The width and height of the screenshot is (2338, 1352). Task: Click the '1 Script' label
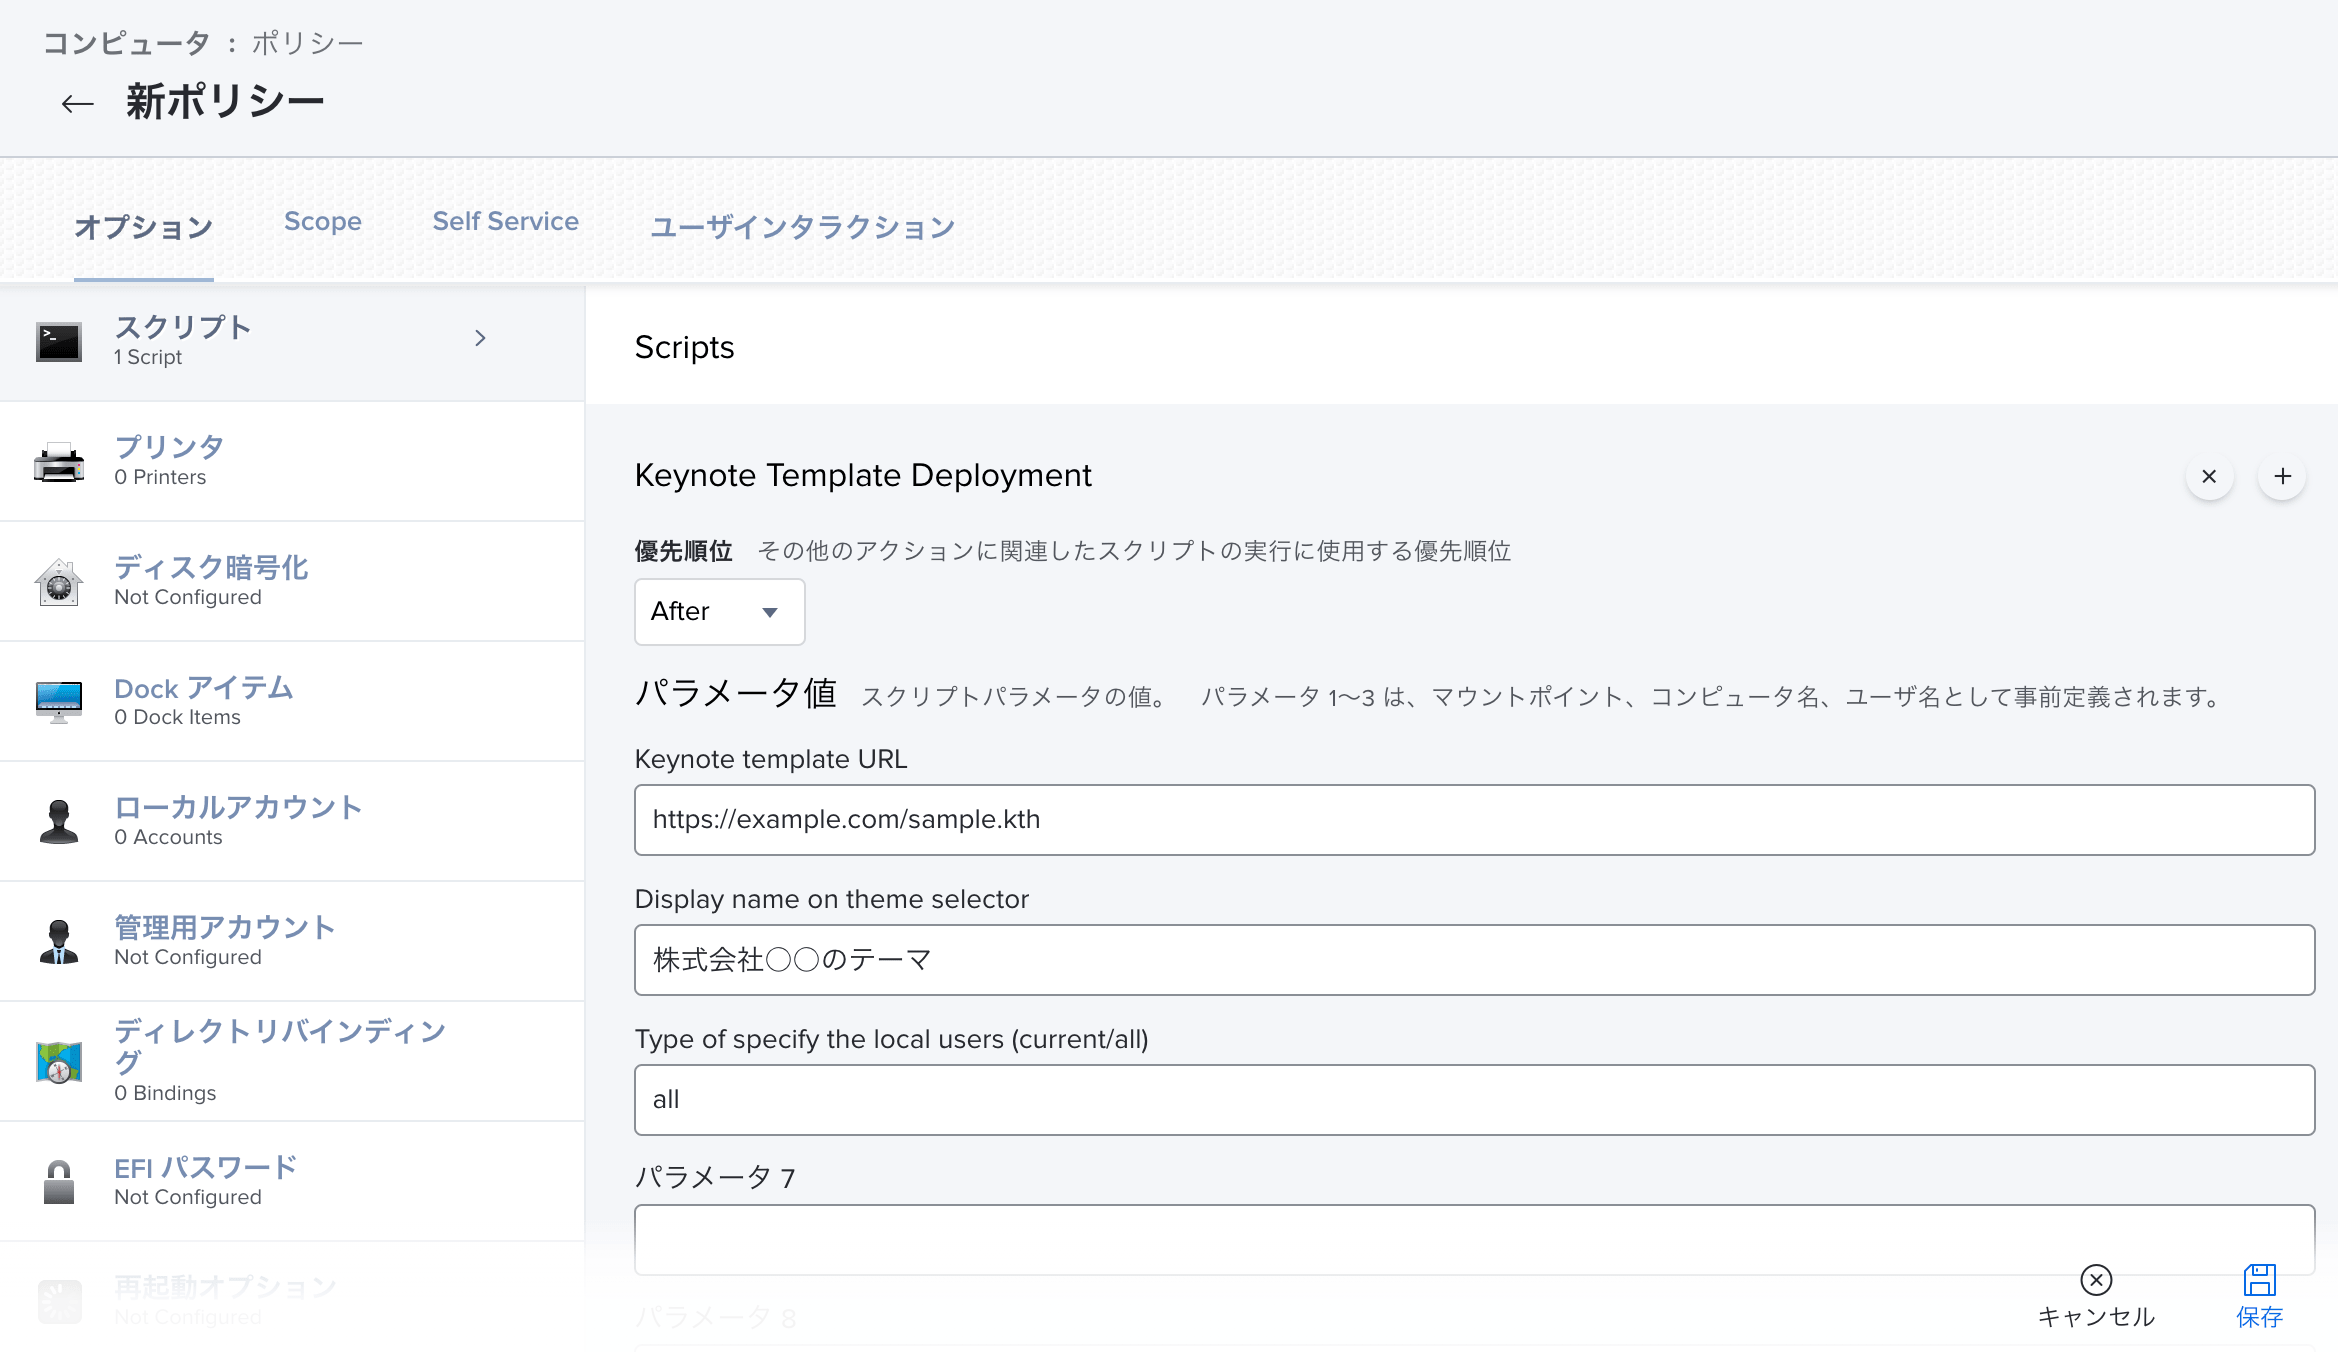pos(148,357)
